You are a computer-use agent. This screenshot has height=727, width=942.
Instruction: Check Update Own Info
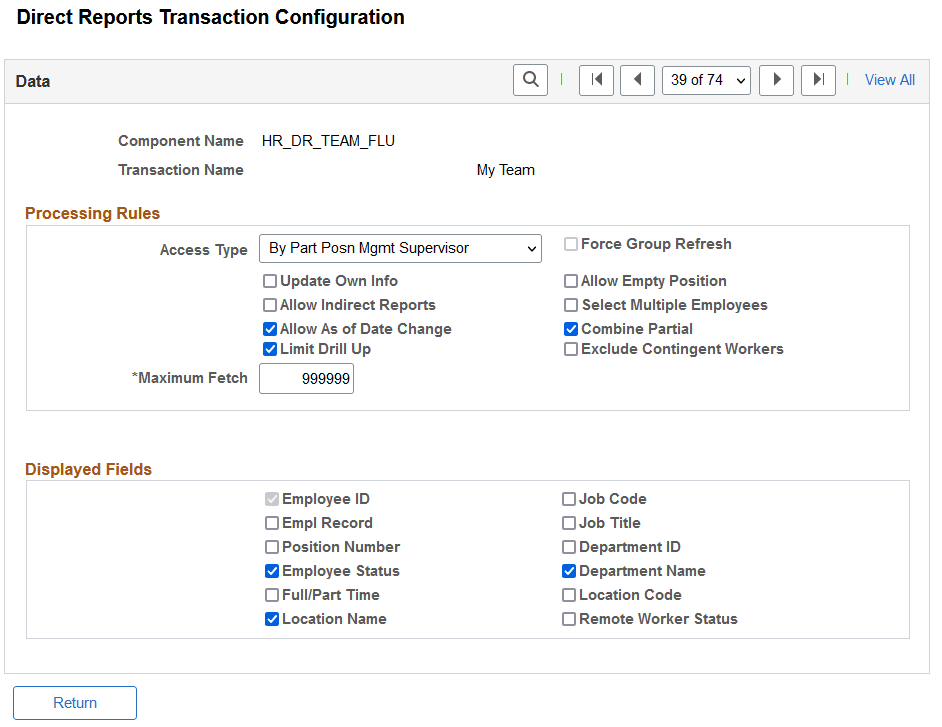coord(270,281)
